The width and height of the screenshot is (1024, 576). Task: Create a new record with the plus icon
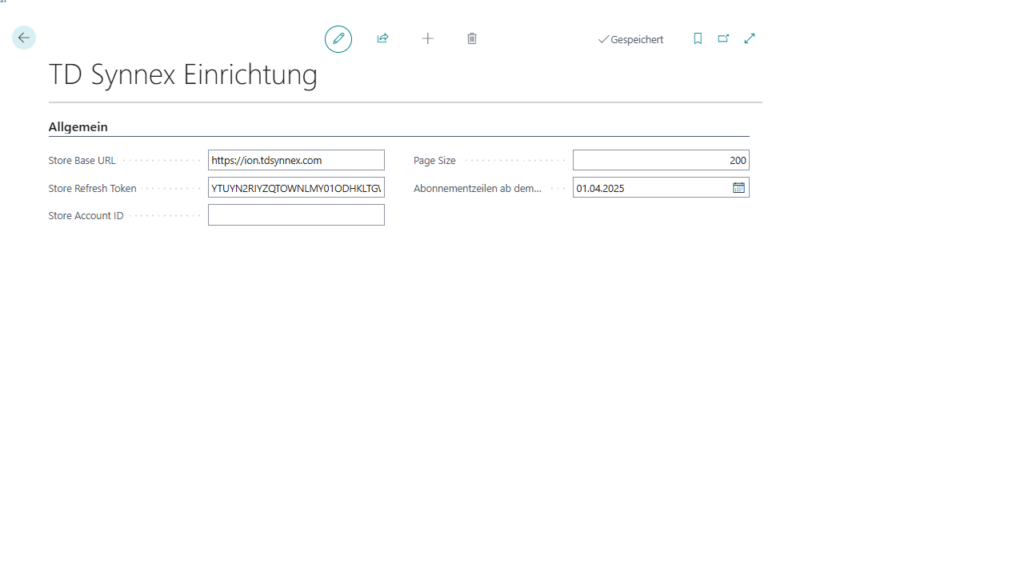(x=428, y=39)
